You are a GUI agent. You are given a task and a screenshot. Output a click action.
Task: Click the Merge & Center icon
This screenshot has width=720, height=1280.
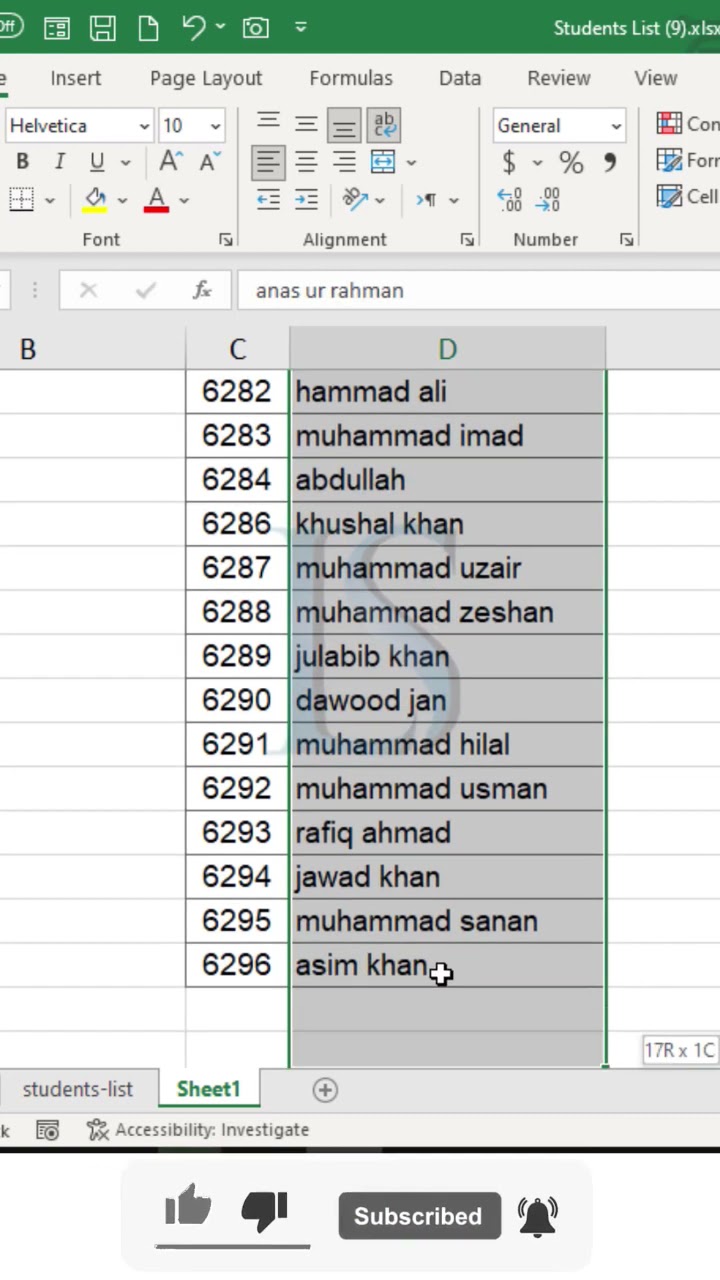click(383, 162)
